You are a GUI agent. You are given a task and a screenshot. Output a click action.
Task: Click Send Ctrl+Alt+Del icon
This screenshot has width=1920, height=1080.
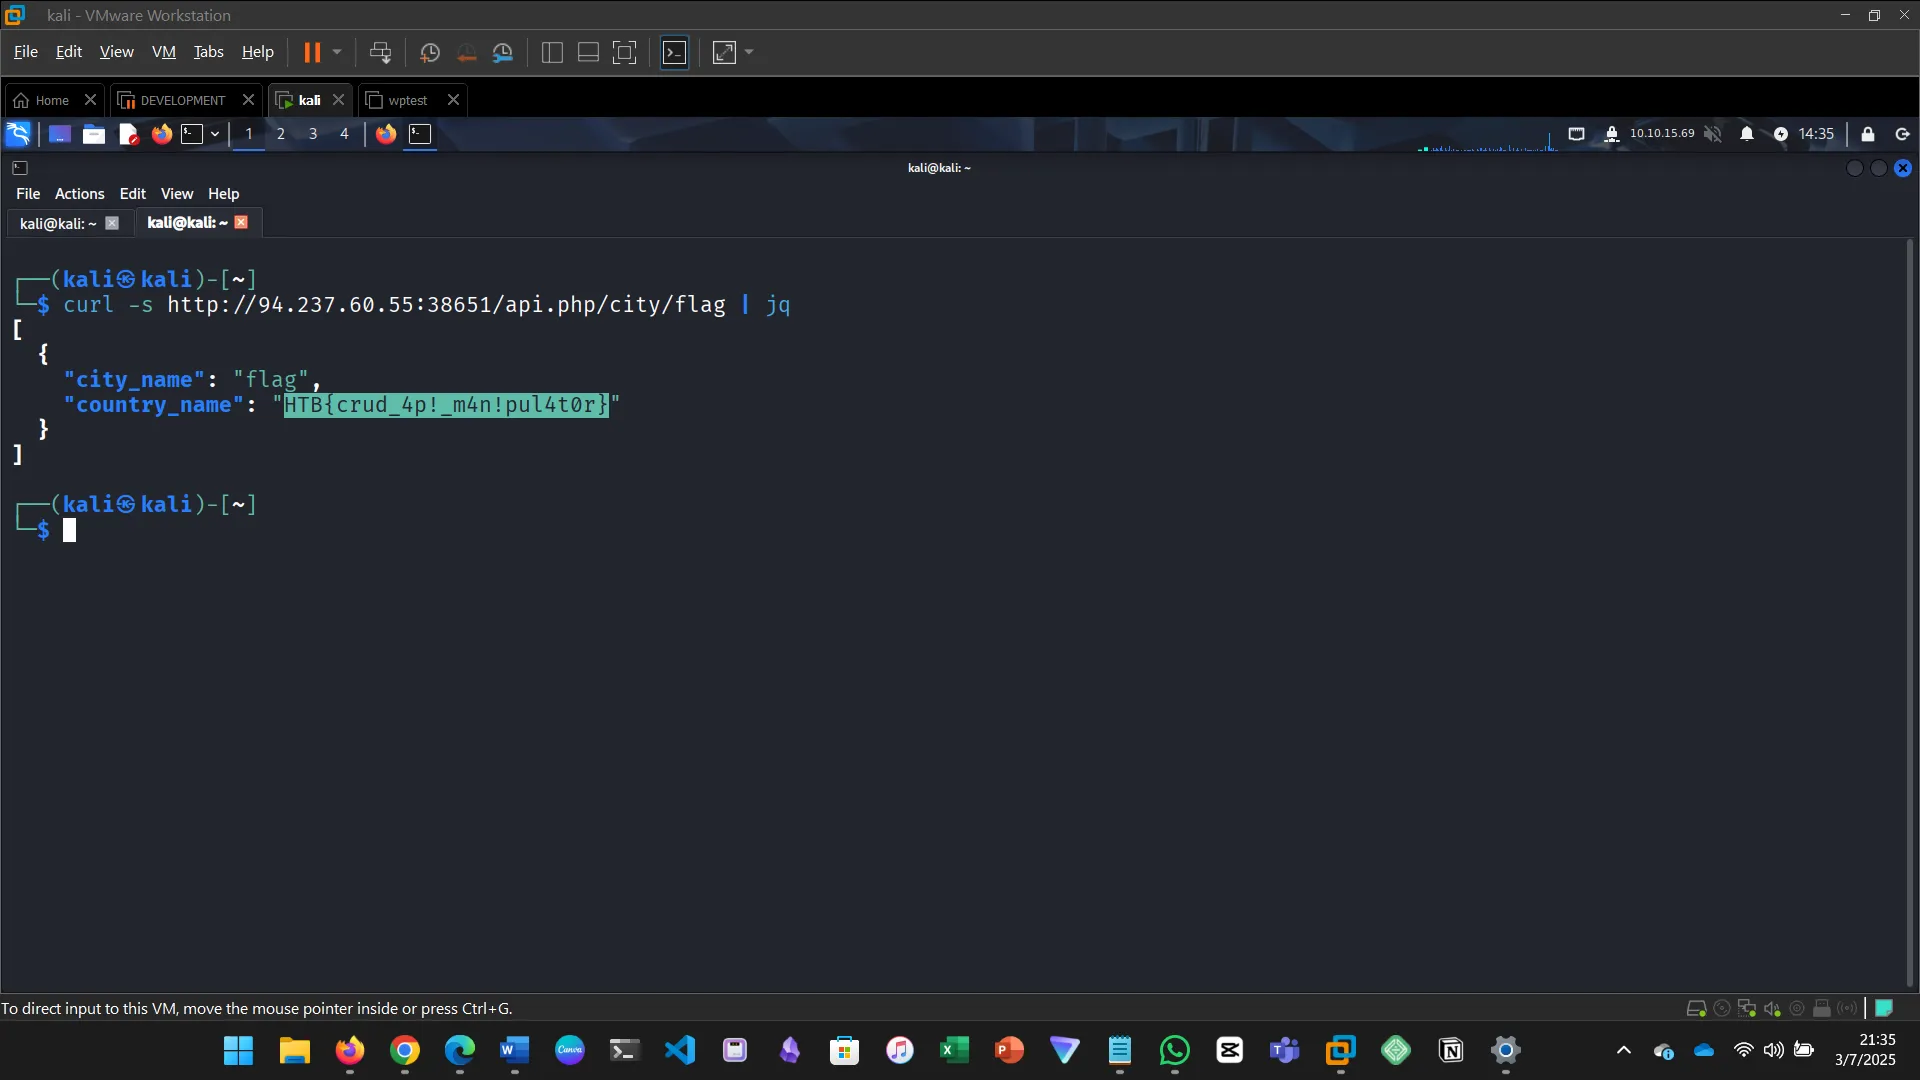click(380, 52)
